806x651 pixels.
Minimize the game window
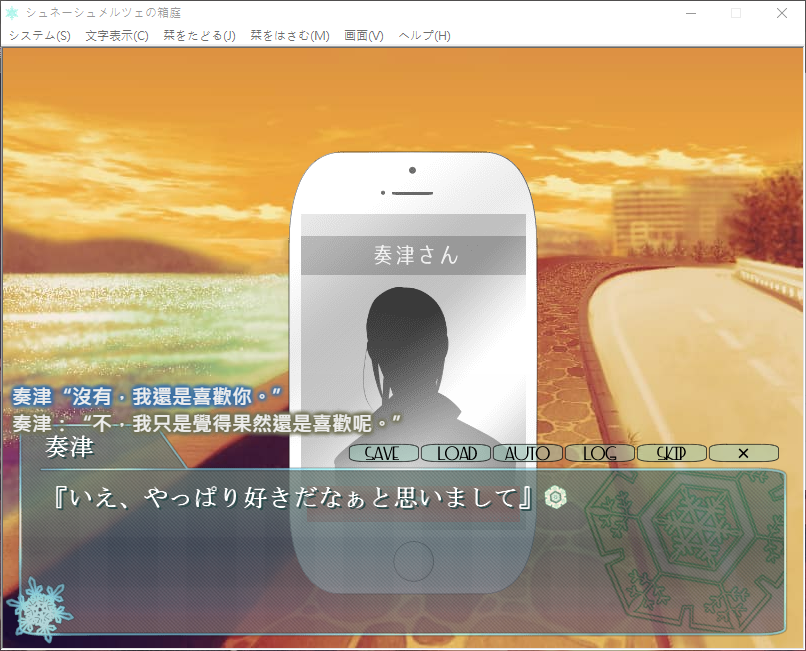690,13
